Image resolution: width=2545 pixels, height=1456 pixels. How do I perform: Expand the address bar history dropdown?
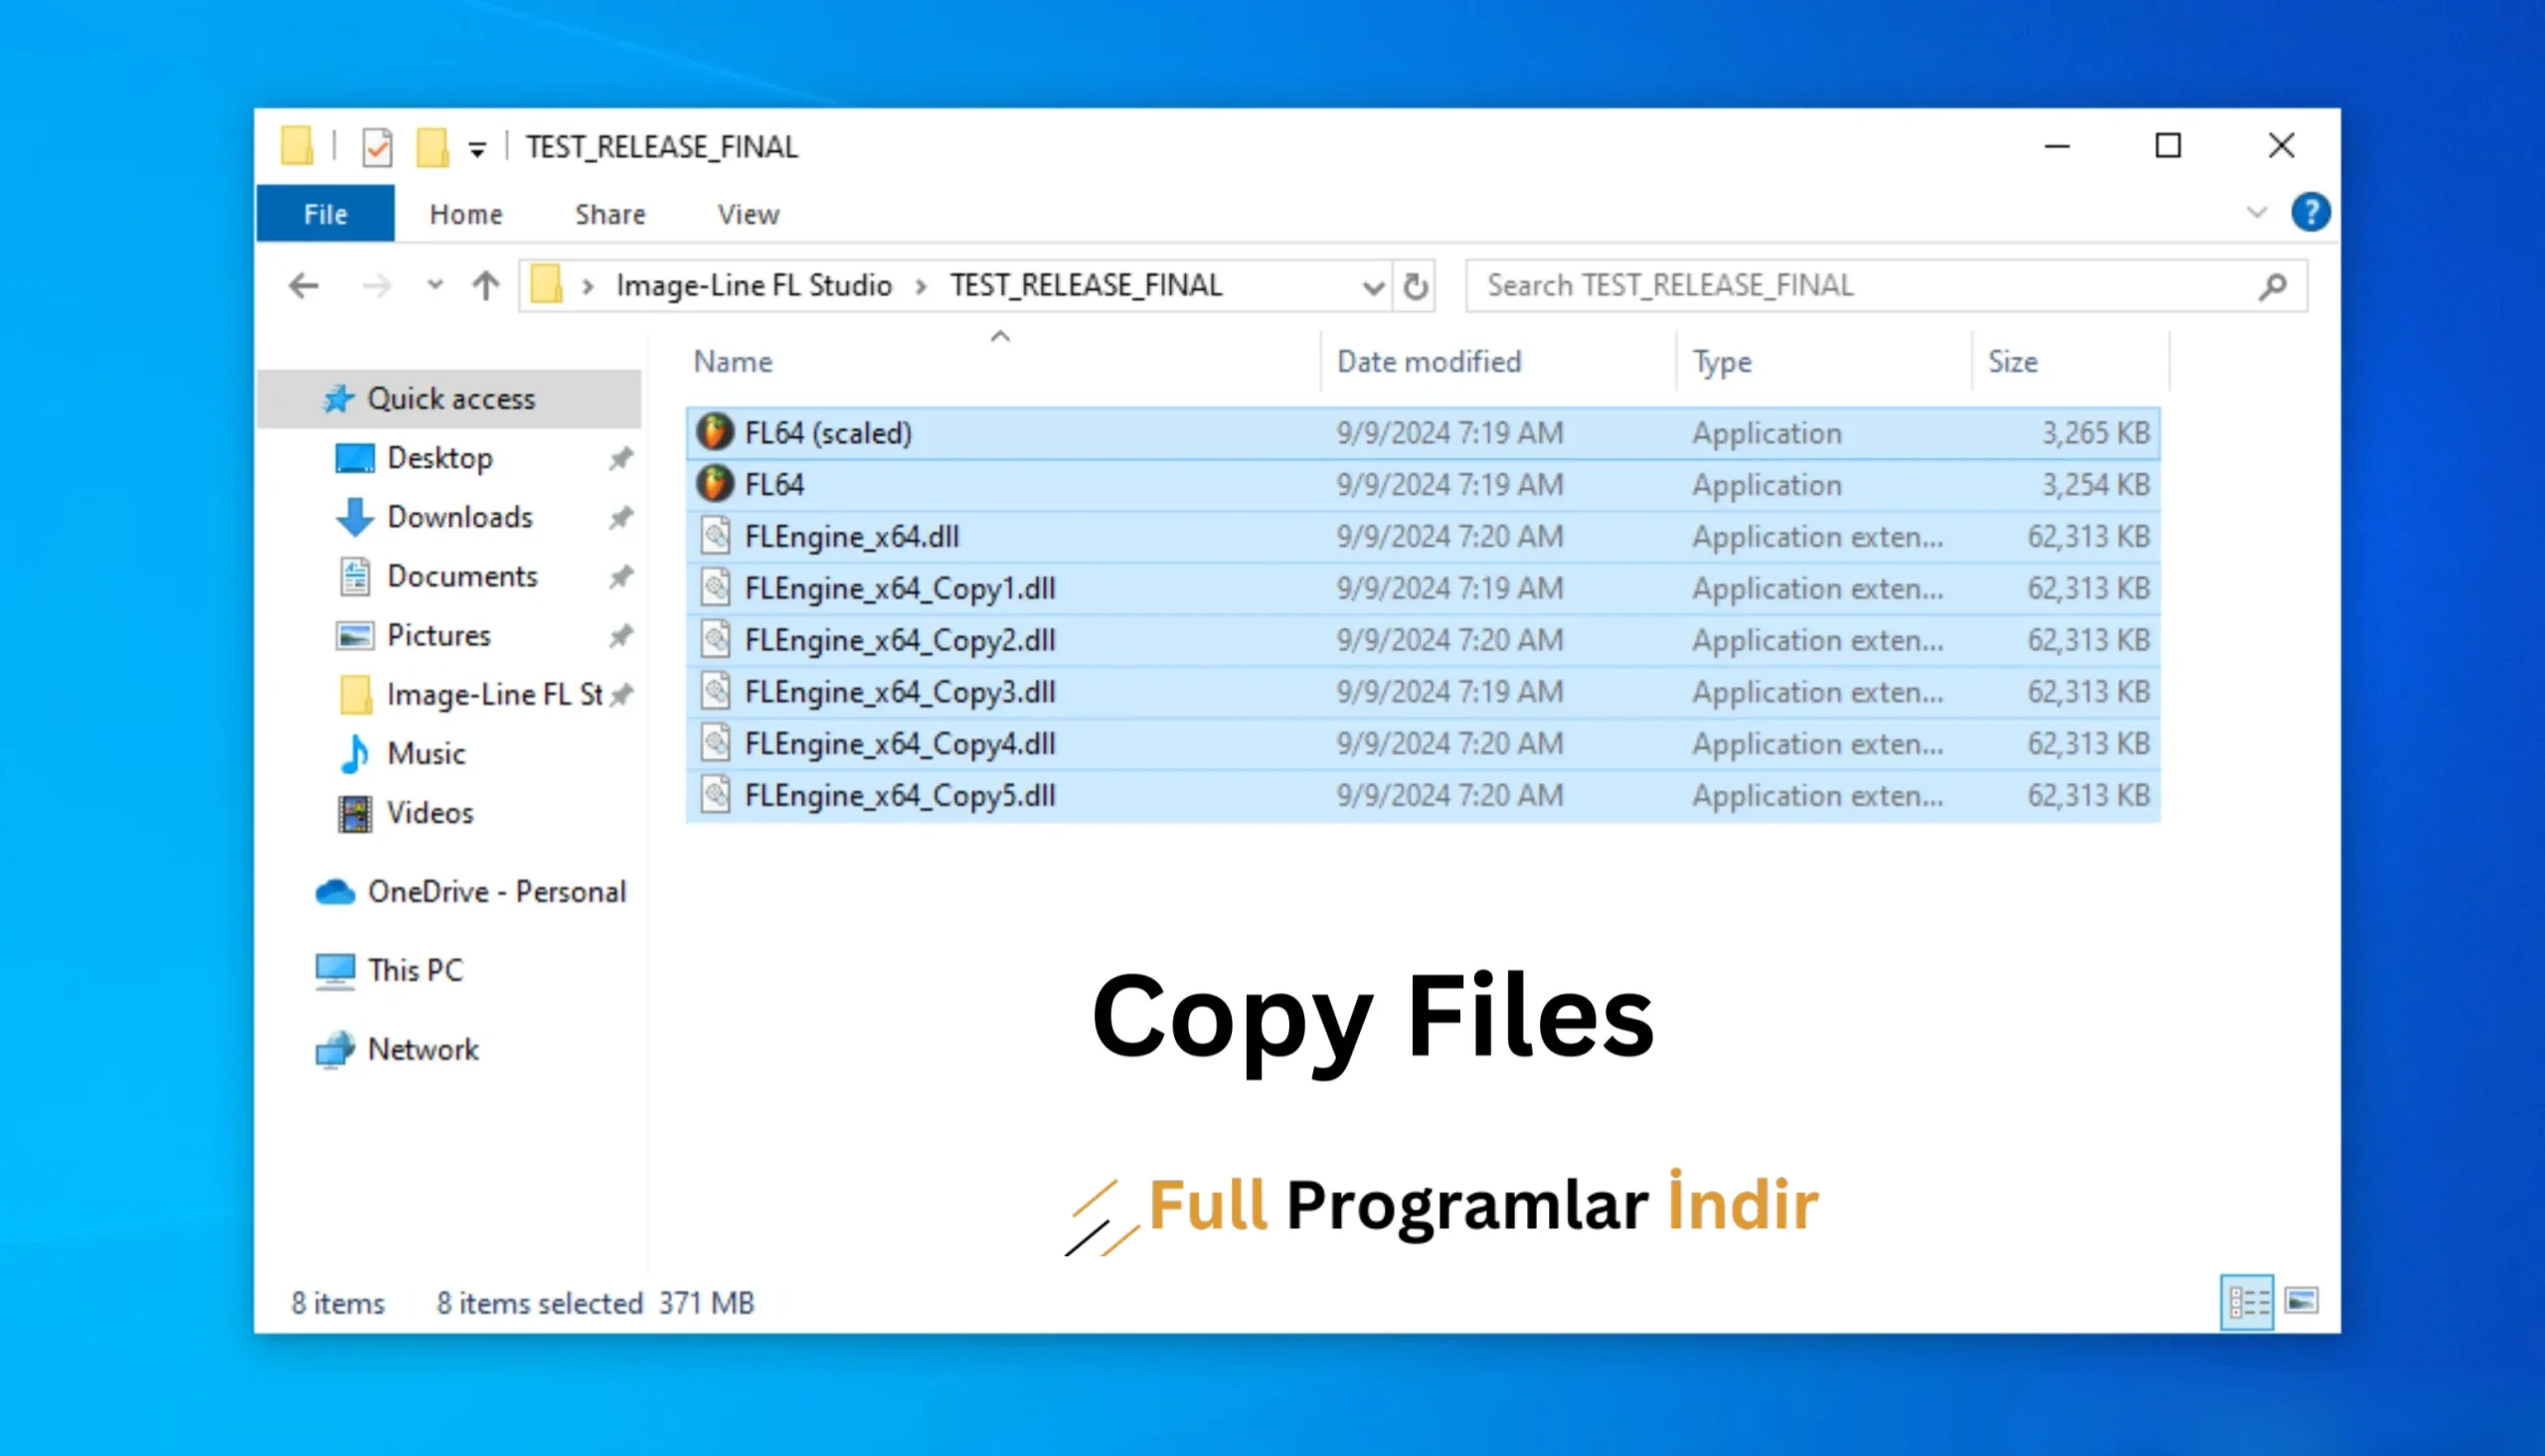pos(1373,288)
